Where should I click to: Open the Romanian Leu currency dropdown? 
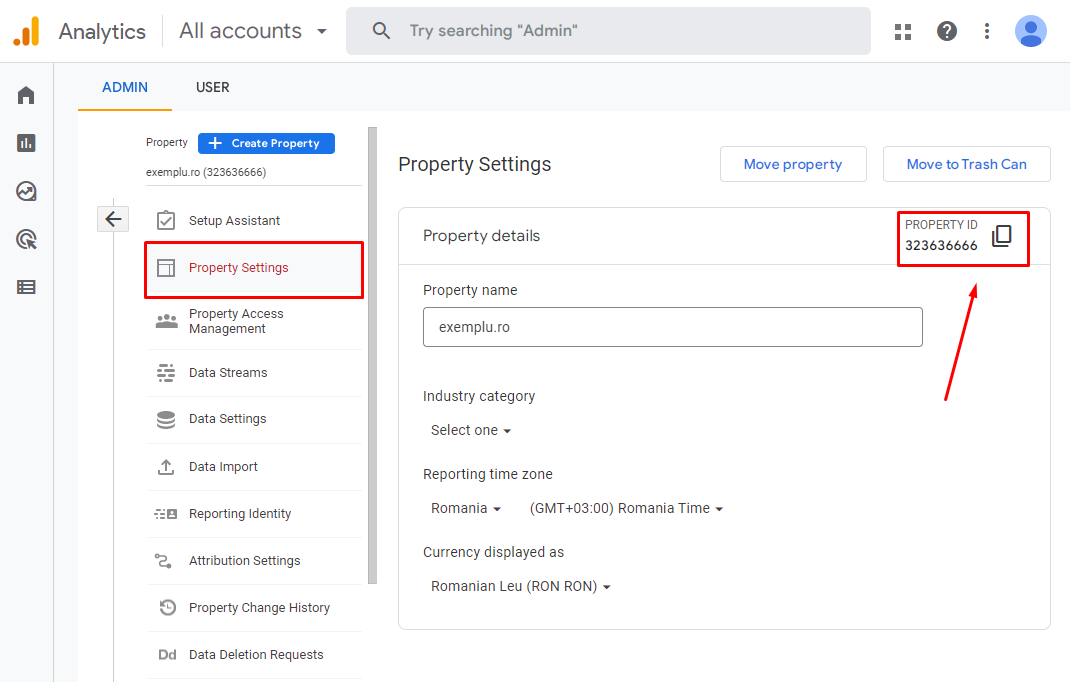pos(520,586)
